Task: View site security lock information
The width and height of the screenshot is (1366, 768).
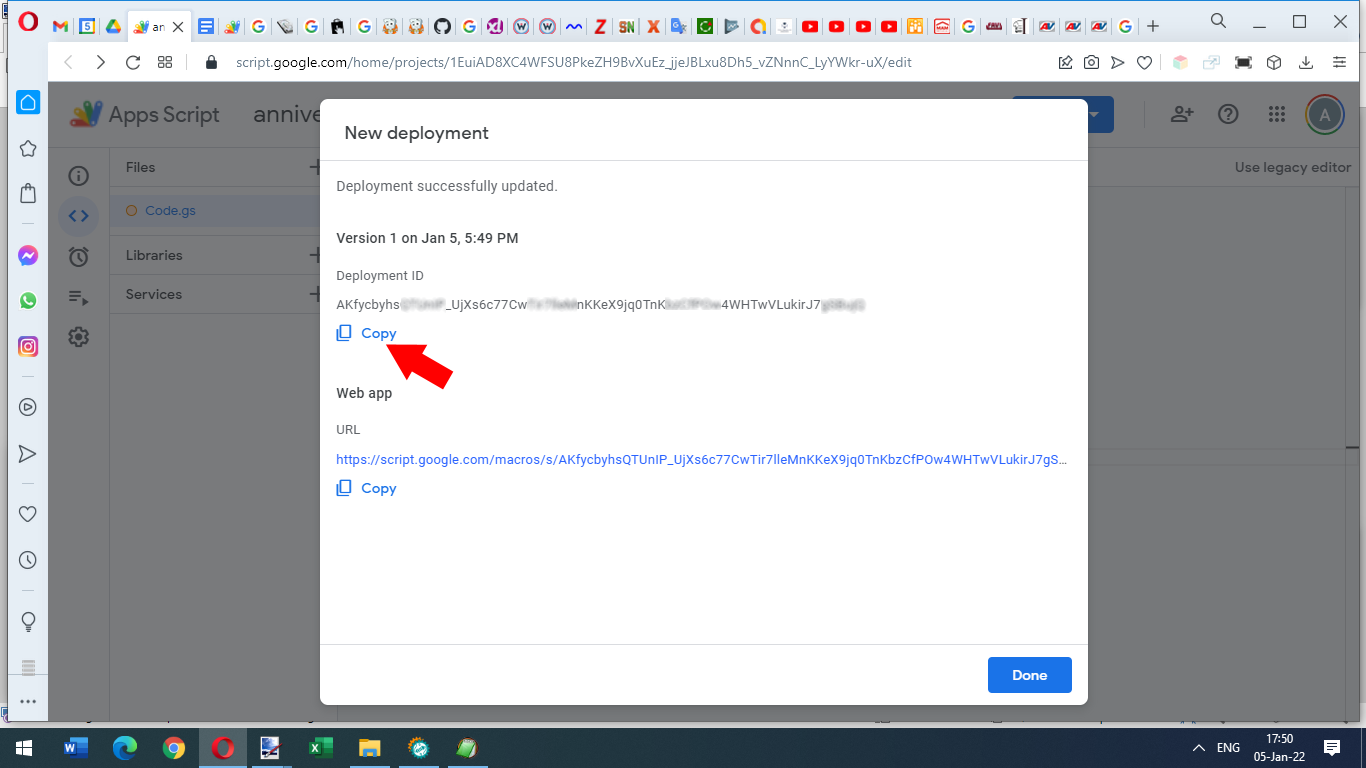Action: click(211, 62)
